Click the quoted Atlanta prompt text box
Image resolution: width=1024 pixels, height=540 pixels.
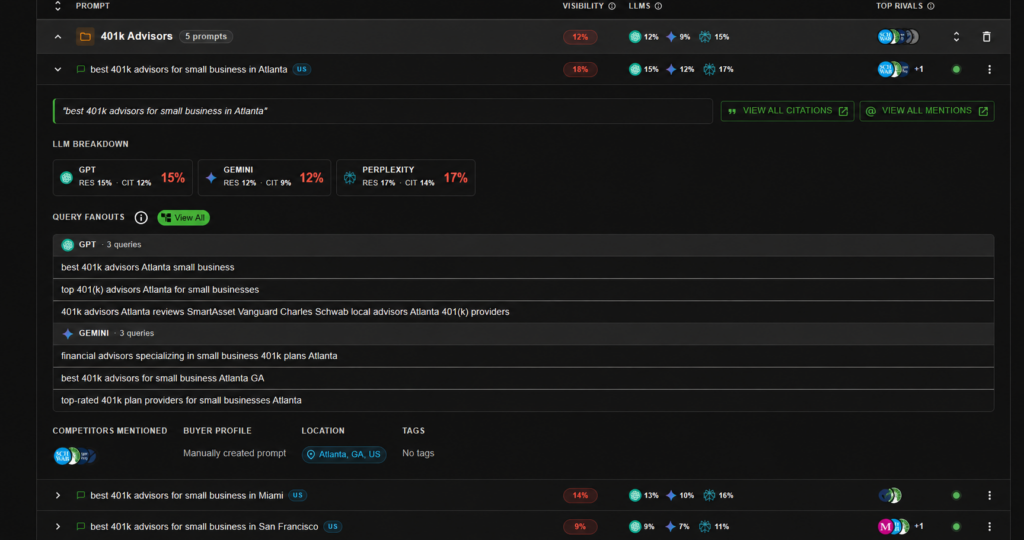point(383,111)
